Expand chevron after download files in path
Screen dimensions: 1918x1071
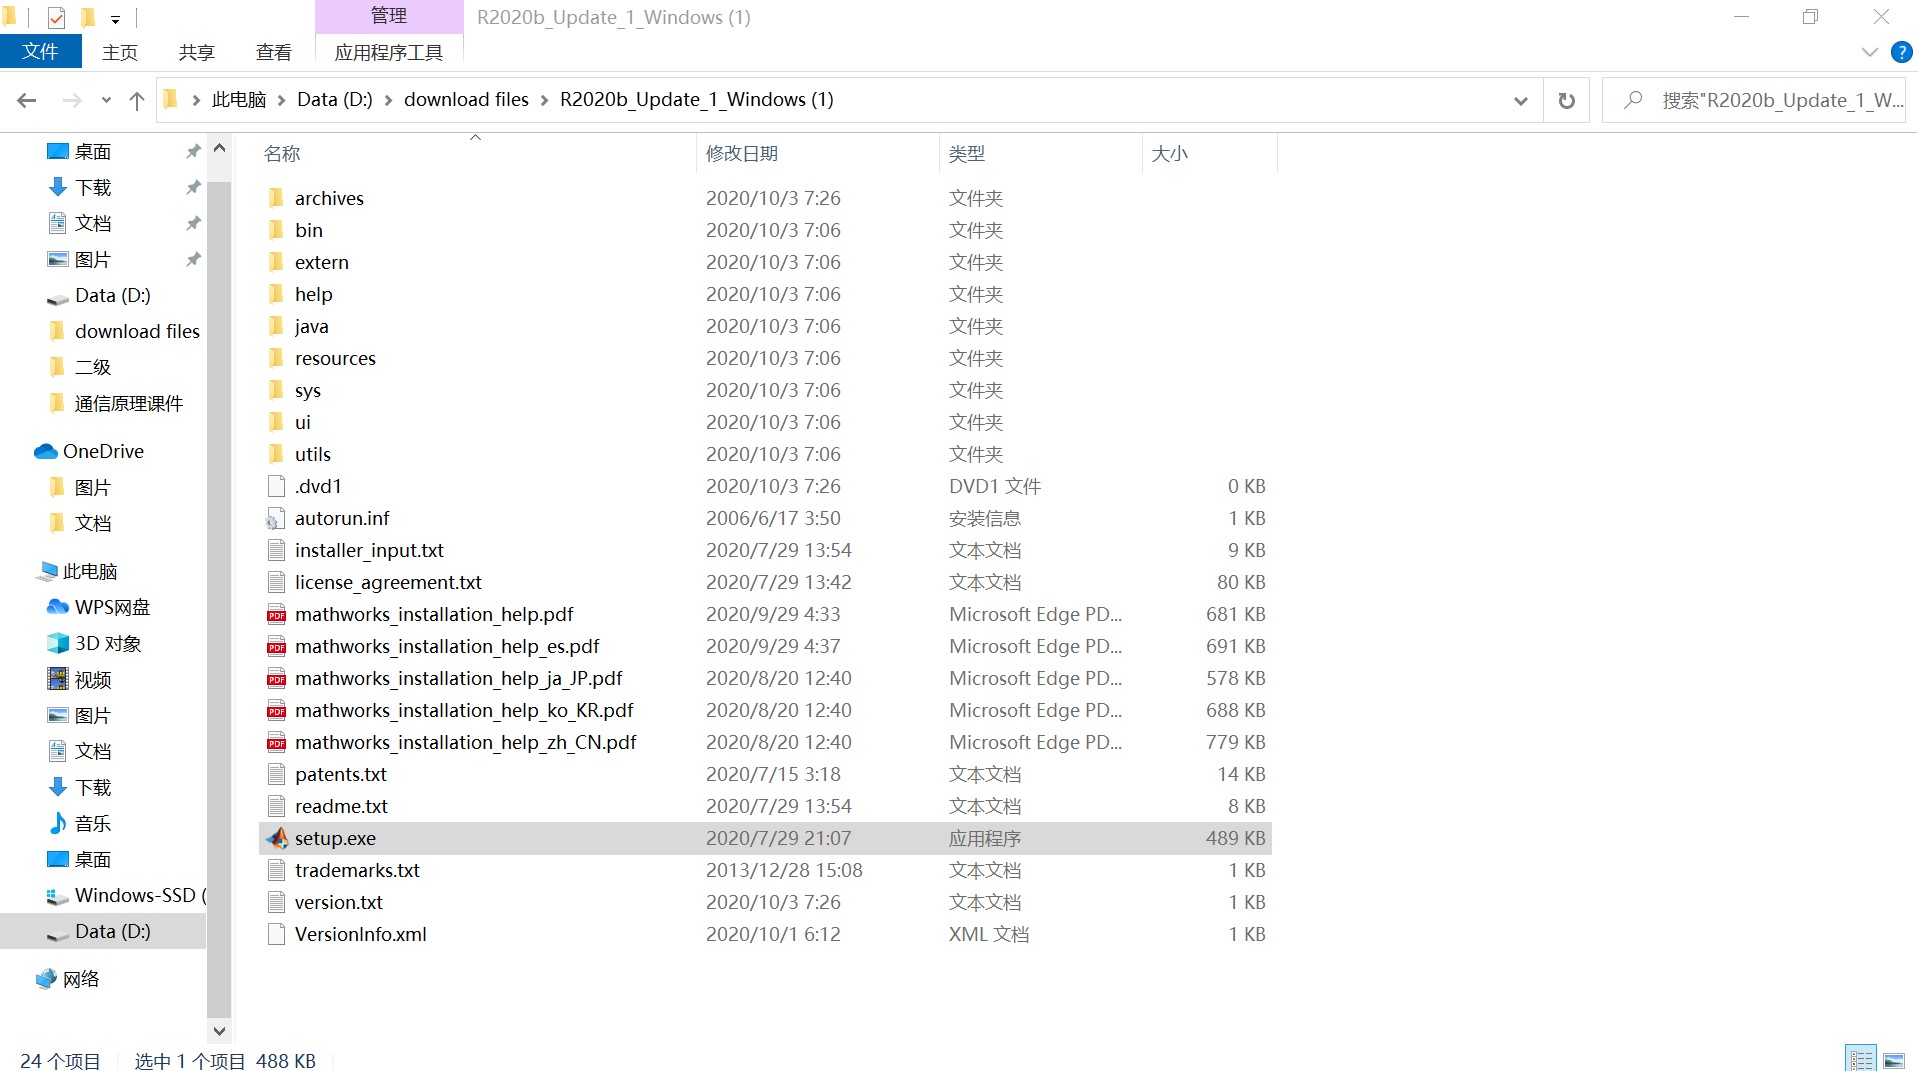pyautogui.click(x=545, y=100)
